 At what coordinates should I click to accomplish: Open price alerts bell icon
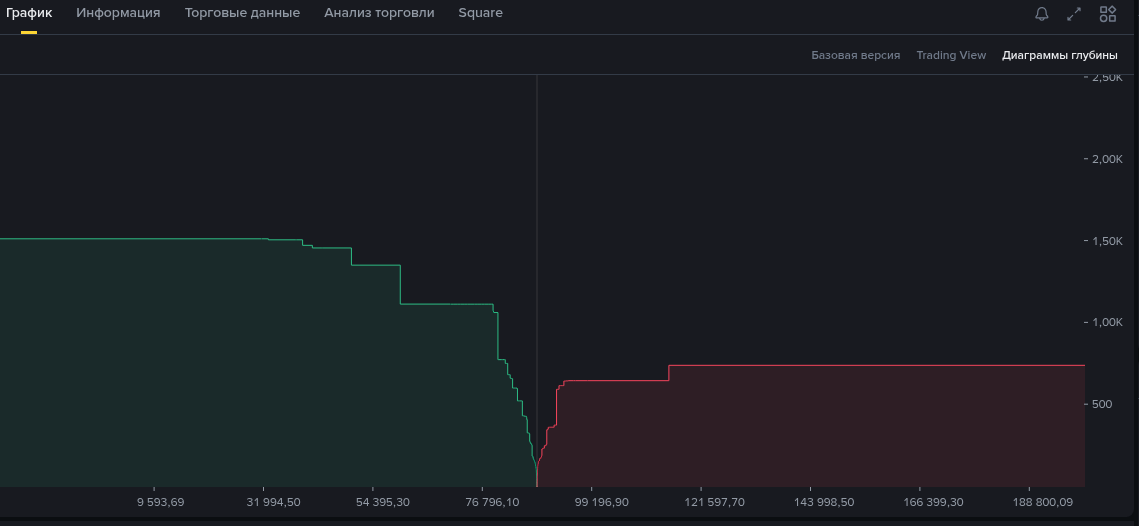1041,14
